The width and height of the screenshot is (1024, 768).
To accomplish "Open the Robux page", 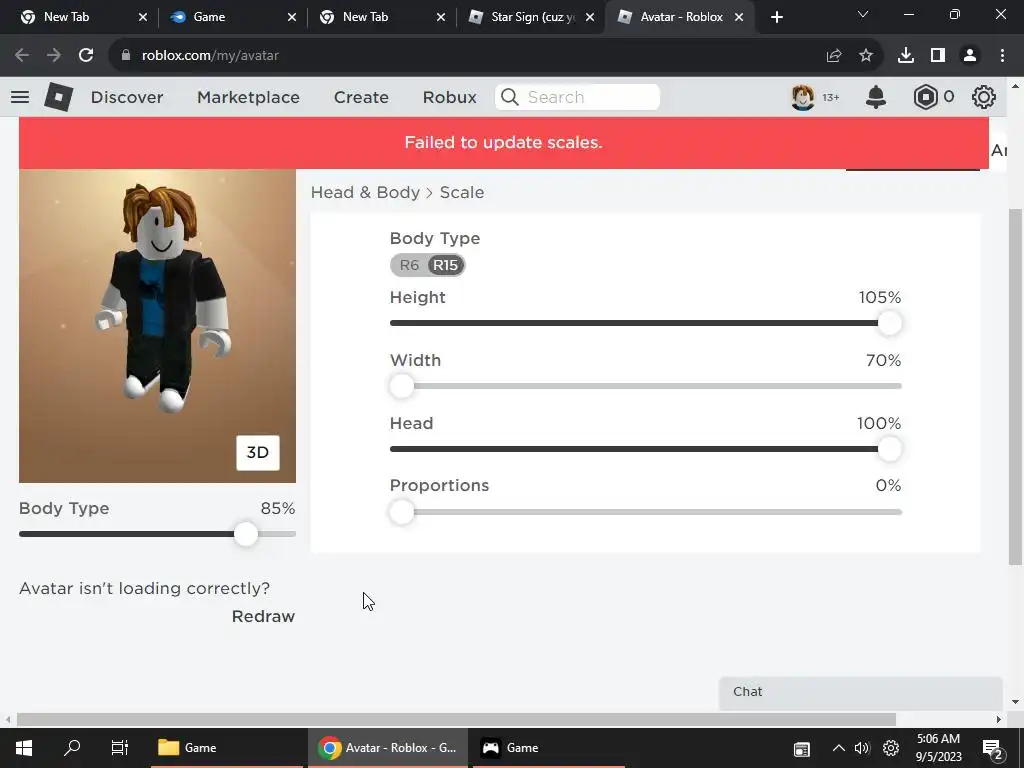I will coord(449,97).
